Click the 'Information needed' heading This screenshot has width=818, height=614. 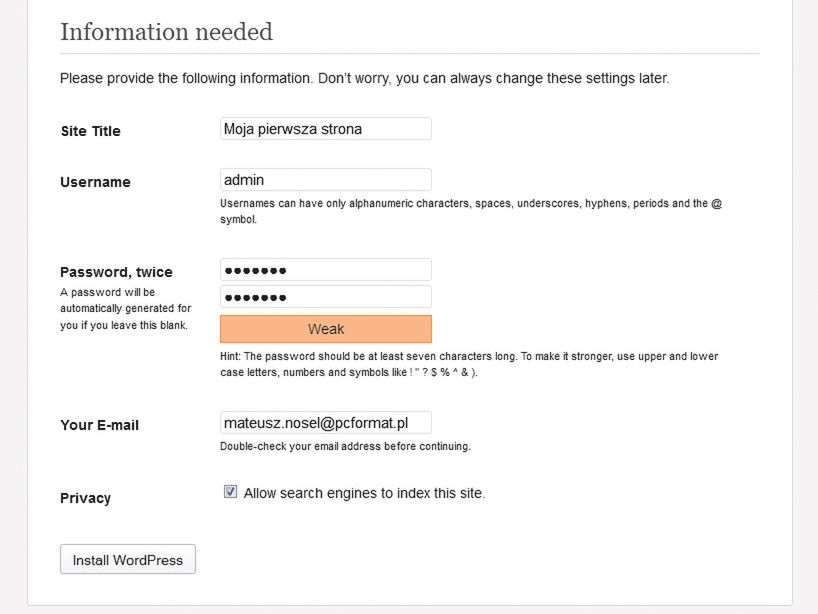point(166,32)
